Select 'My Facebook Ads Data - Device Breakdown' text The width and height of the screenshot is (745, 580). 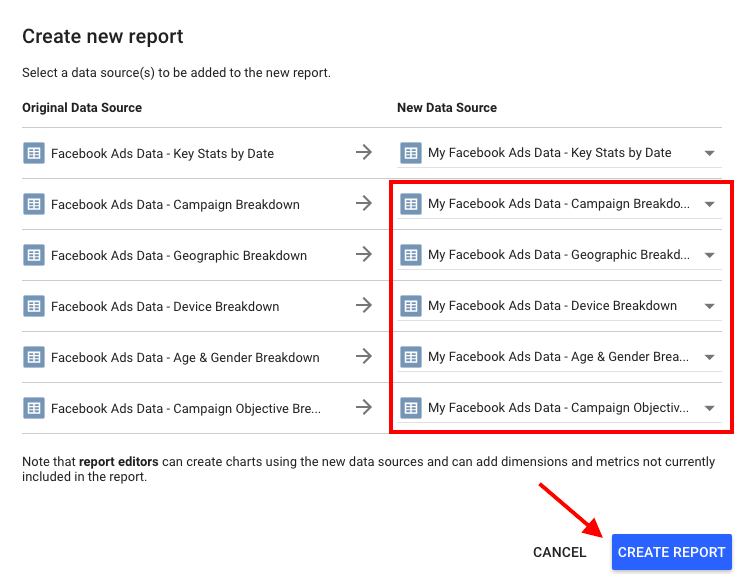tap(552, 305)
